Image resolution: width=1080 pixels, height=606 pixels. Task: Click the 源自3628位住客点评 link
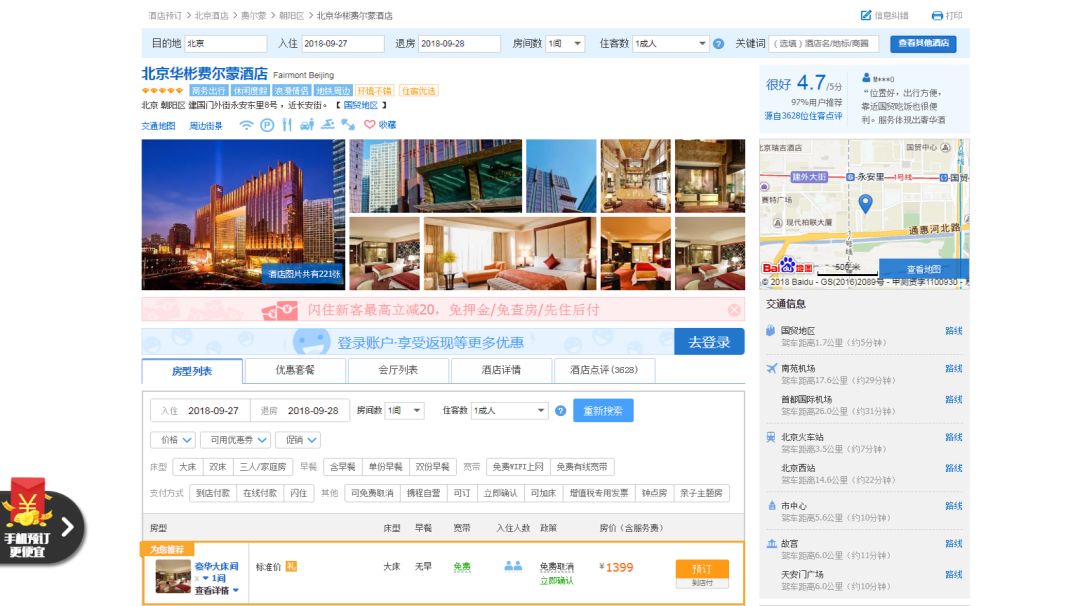click(803, 116)
